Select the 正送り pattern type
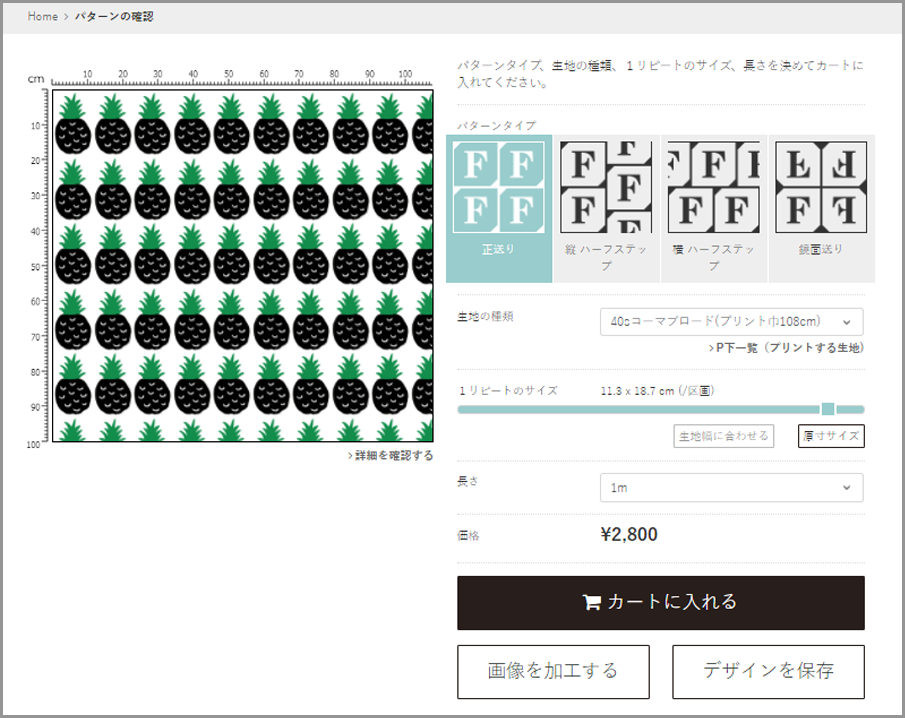 click(x=499, y=208)
